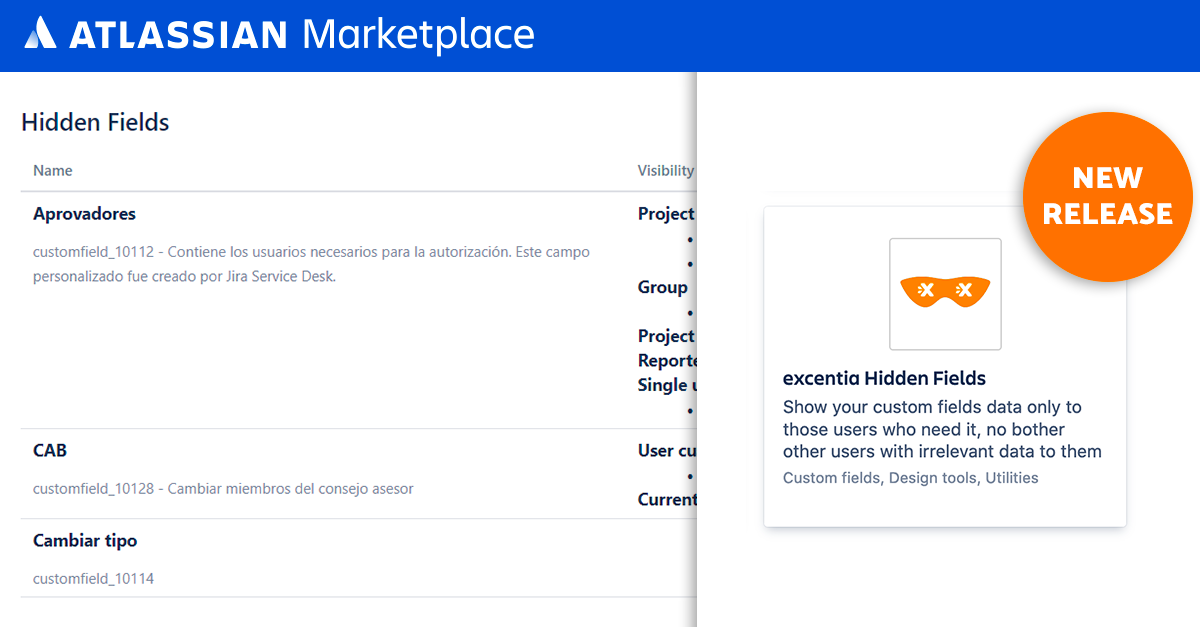Click the Atlassian triangle logo icon
This screenshot has width=1200, height=627.
(41, 35)
